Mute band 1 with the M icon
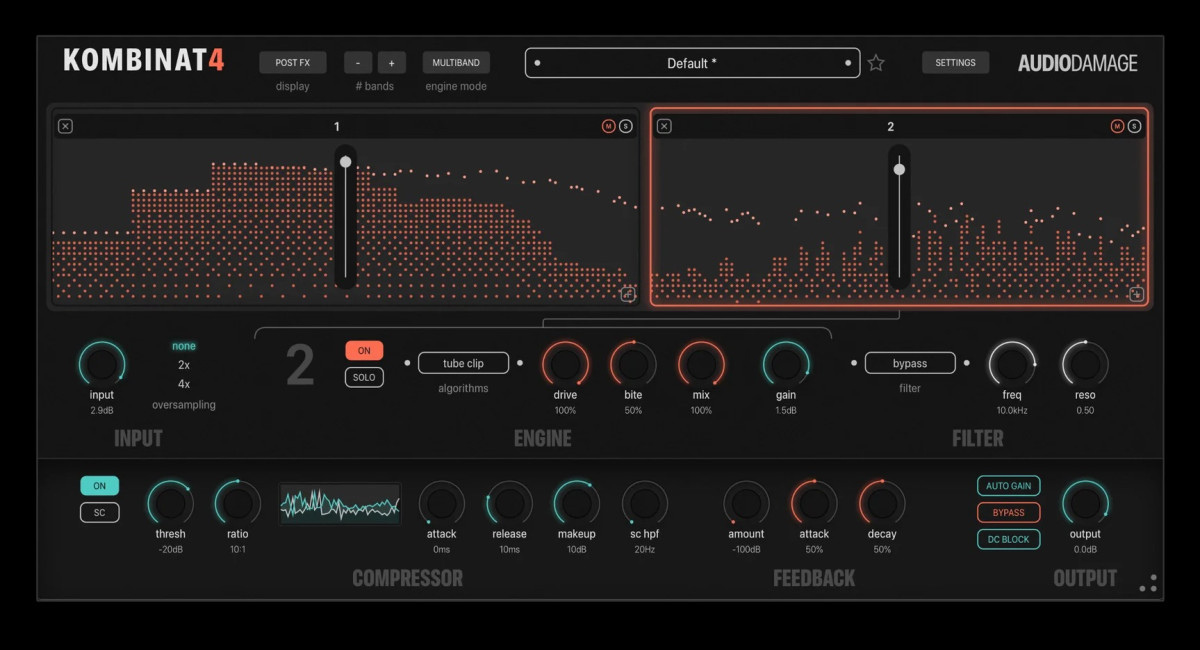The image size is (1200, 650). [608, 126]
